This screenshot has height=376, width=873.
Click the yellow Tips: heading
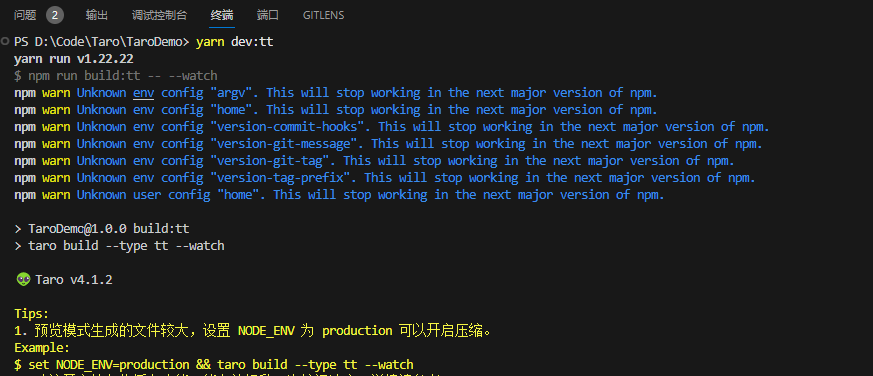tap(32, 314)
